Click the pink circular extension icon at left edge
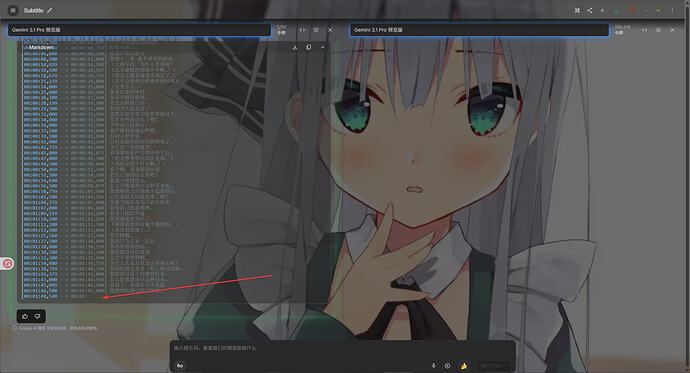Image resolution: width=690 pixels, height=373 pixels. point(7,264)
